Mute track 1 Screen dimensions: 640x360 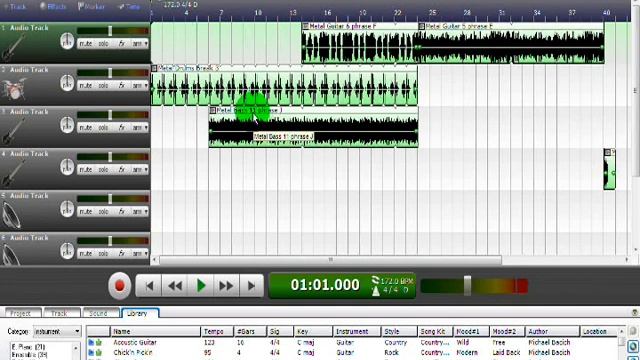tap(86, 43)
